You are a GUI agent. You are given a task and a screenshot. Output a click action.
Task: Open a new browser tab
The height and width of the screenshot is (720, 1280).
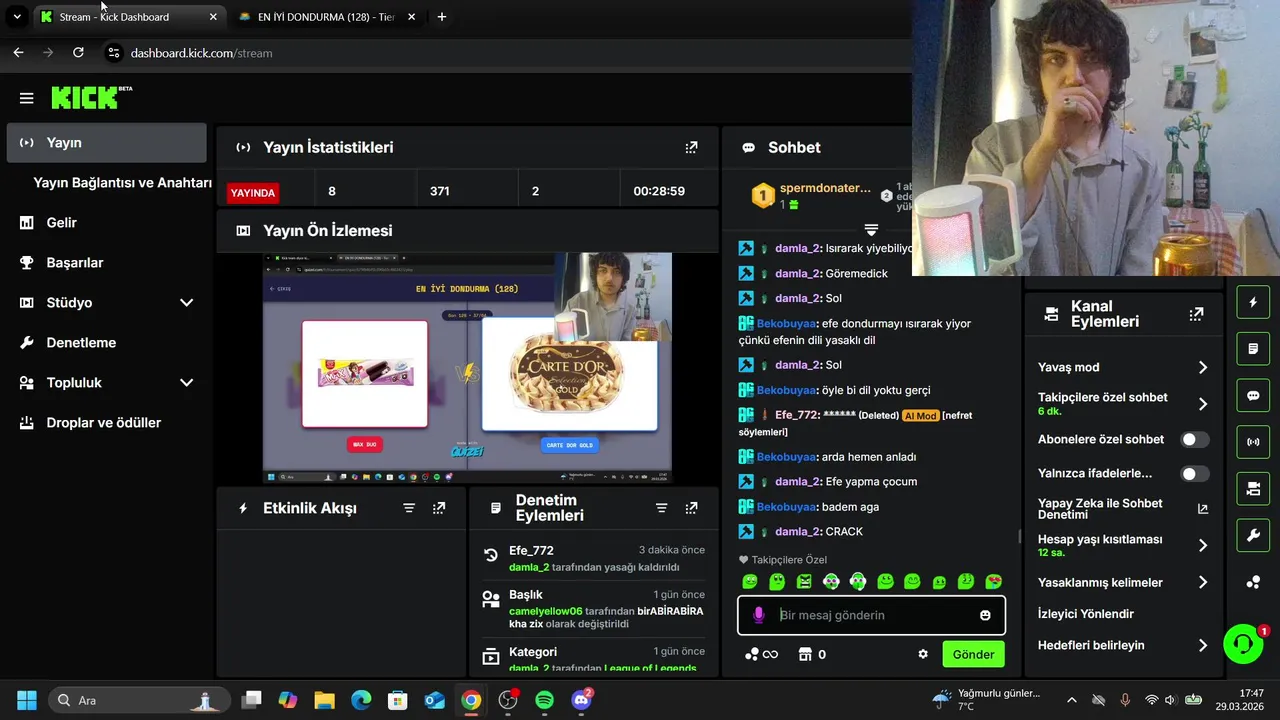pyautogui.click(x=442, y=17)
